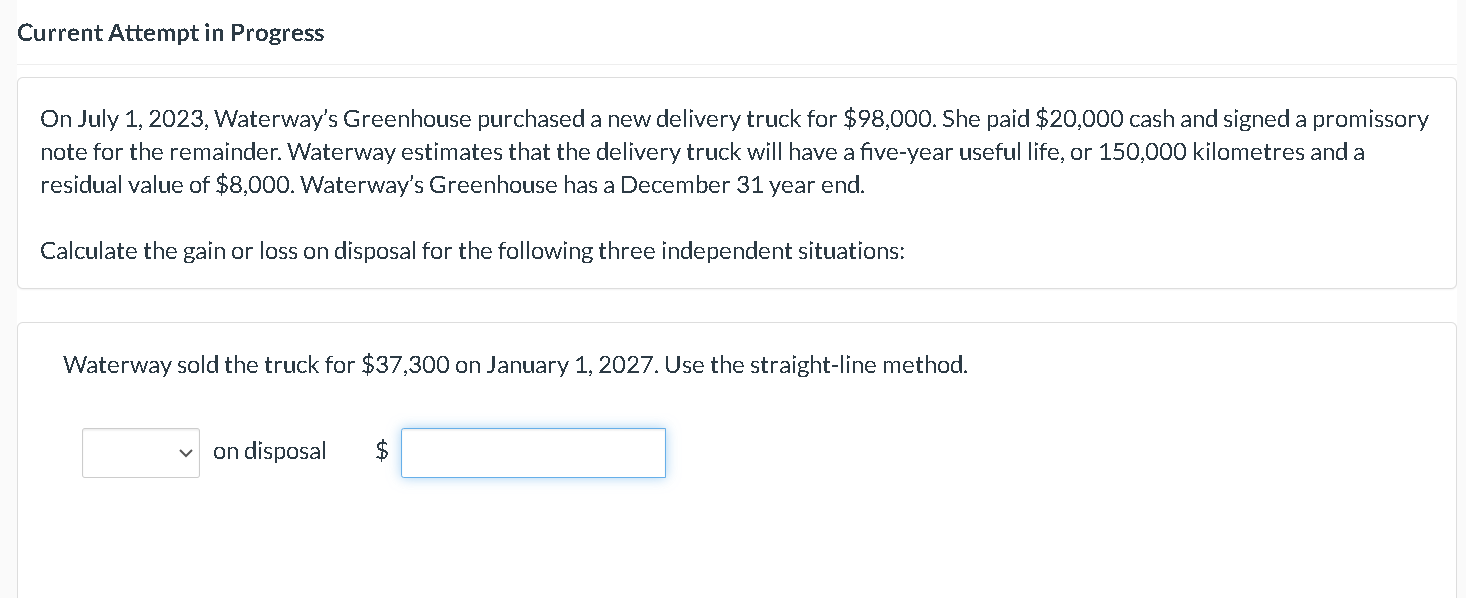Click the Current Attempt in Progress heading
The width and height of the screenshot is (1466, 598).
click(x=170, y=32)
